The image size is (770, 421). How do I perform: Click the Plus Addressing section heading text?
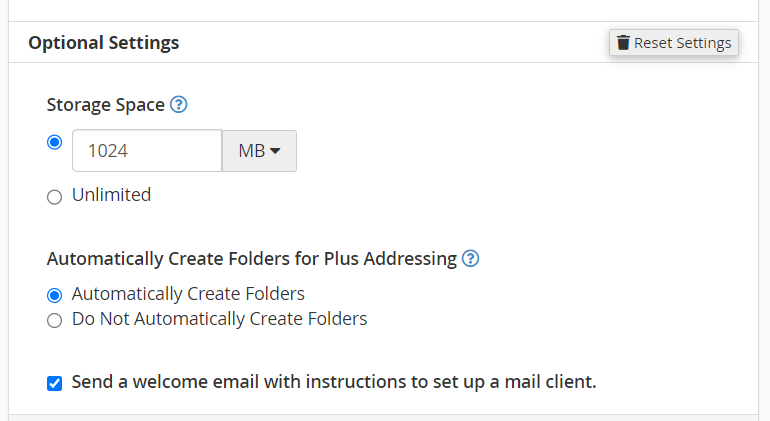[251, 259]
